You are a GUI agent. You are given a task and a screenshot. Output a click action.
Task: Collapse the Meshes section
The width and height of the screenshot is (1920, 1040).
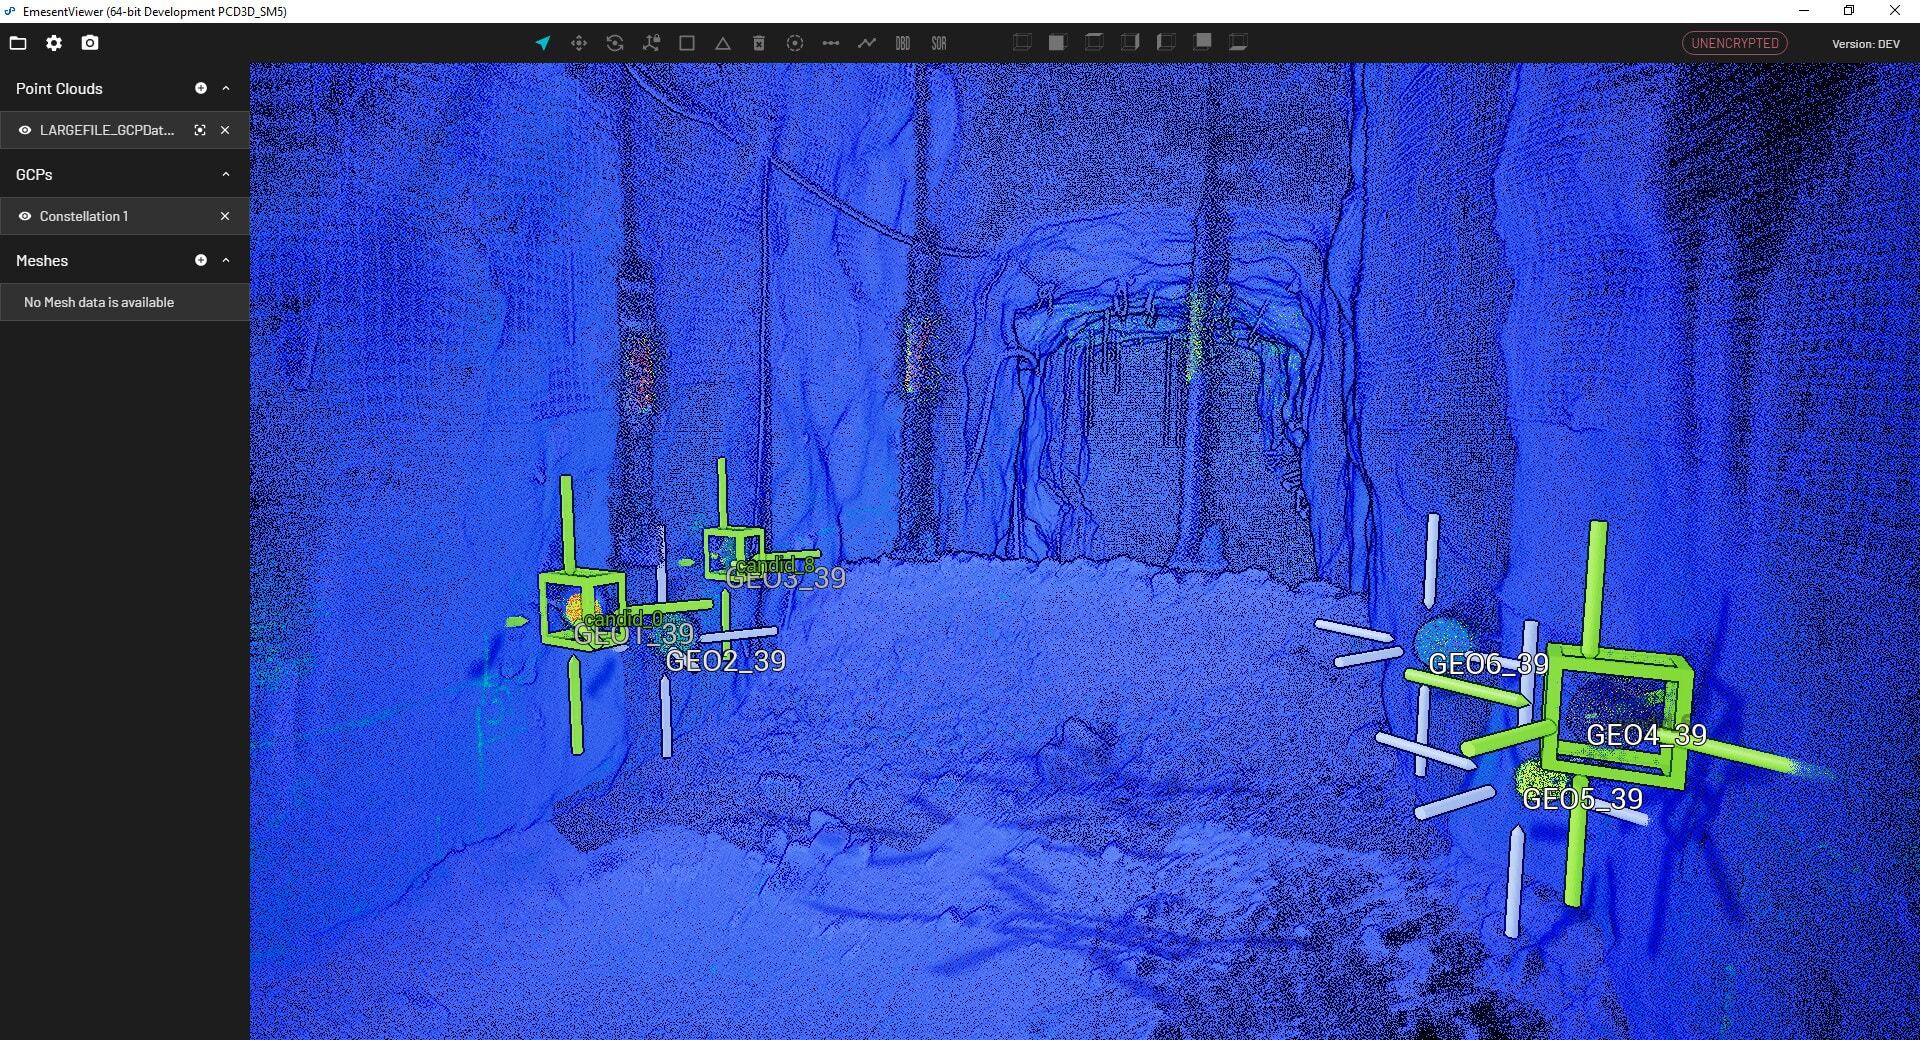226,260
